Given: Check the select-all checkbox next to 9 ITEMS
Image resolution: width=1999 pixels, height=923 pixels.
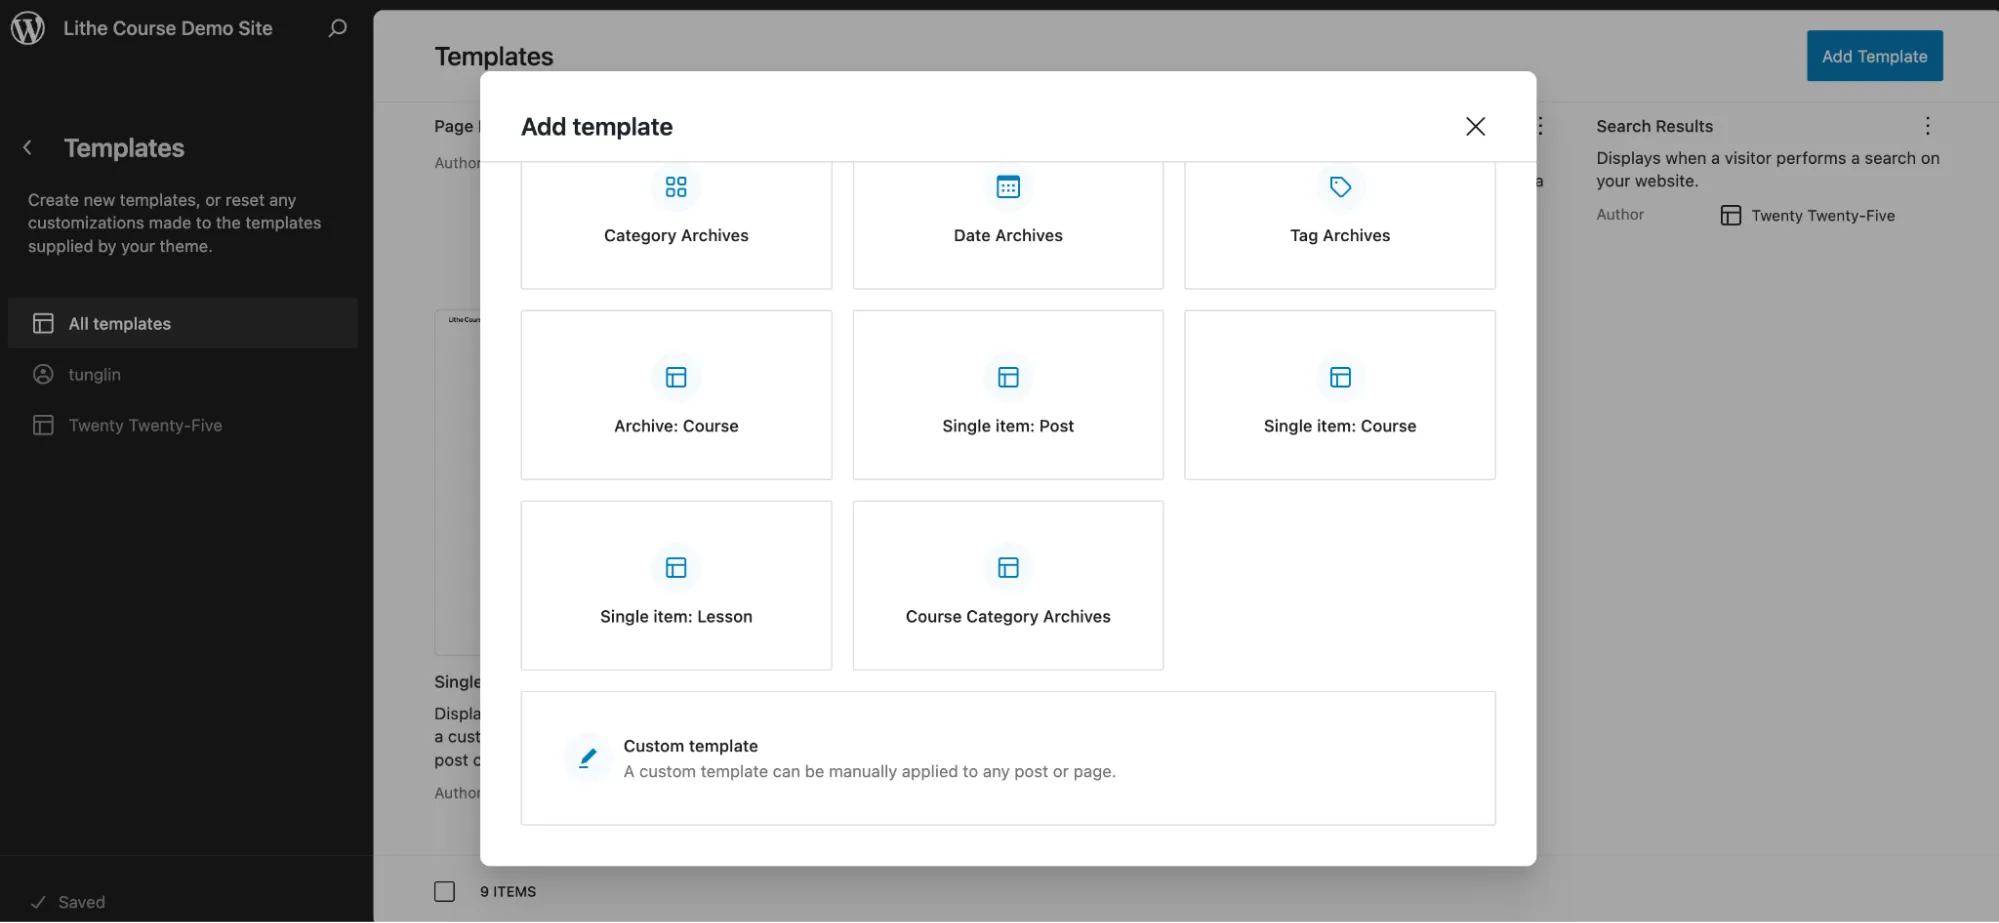Looking at the screenshot, I should [444, 890].
